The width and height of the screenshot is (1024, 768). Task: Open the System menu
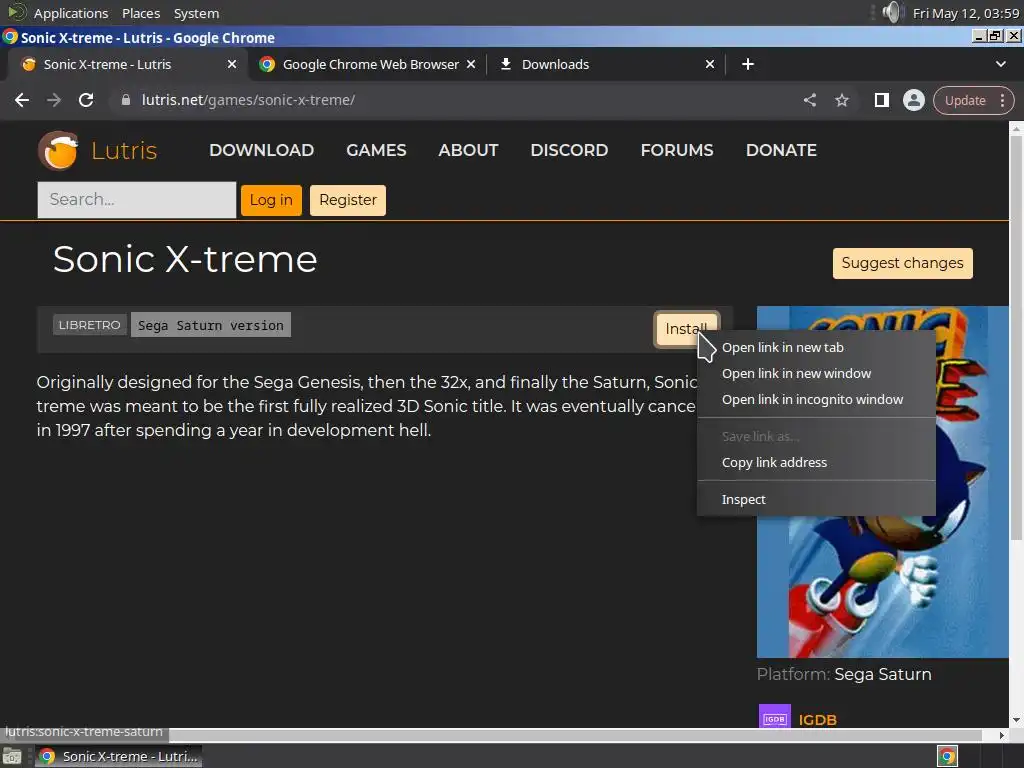click(x=196, y=13)
